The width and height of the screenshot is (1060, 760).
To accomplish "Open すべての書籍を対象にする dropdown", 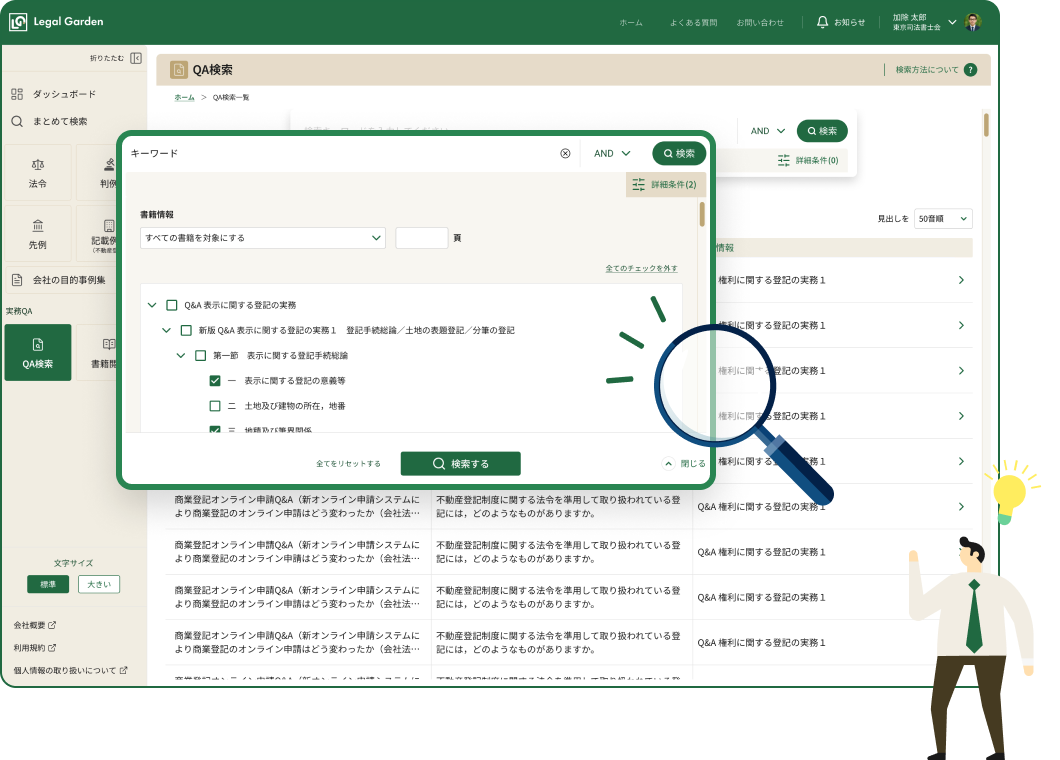I will pyautogui.click(x=263, y=238).
